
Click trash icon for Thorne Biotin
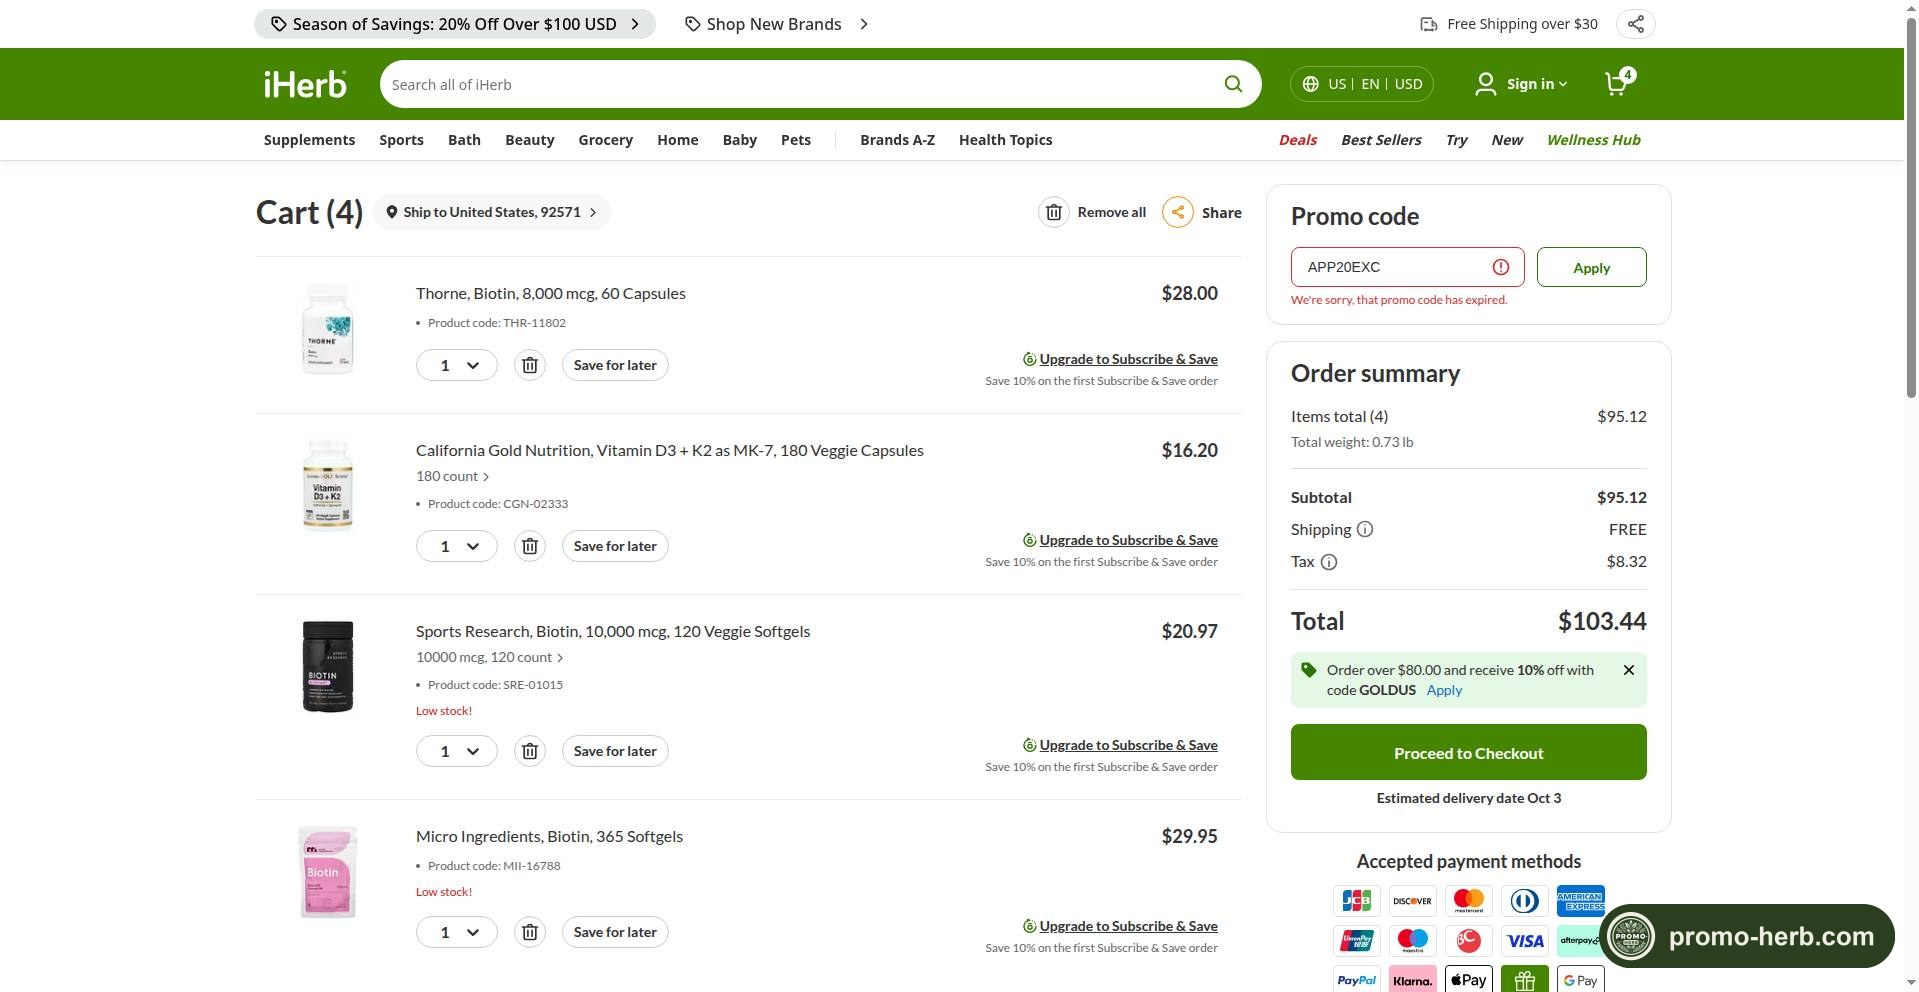click(530, 365)
